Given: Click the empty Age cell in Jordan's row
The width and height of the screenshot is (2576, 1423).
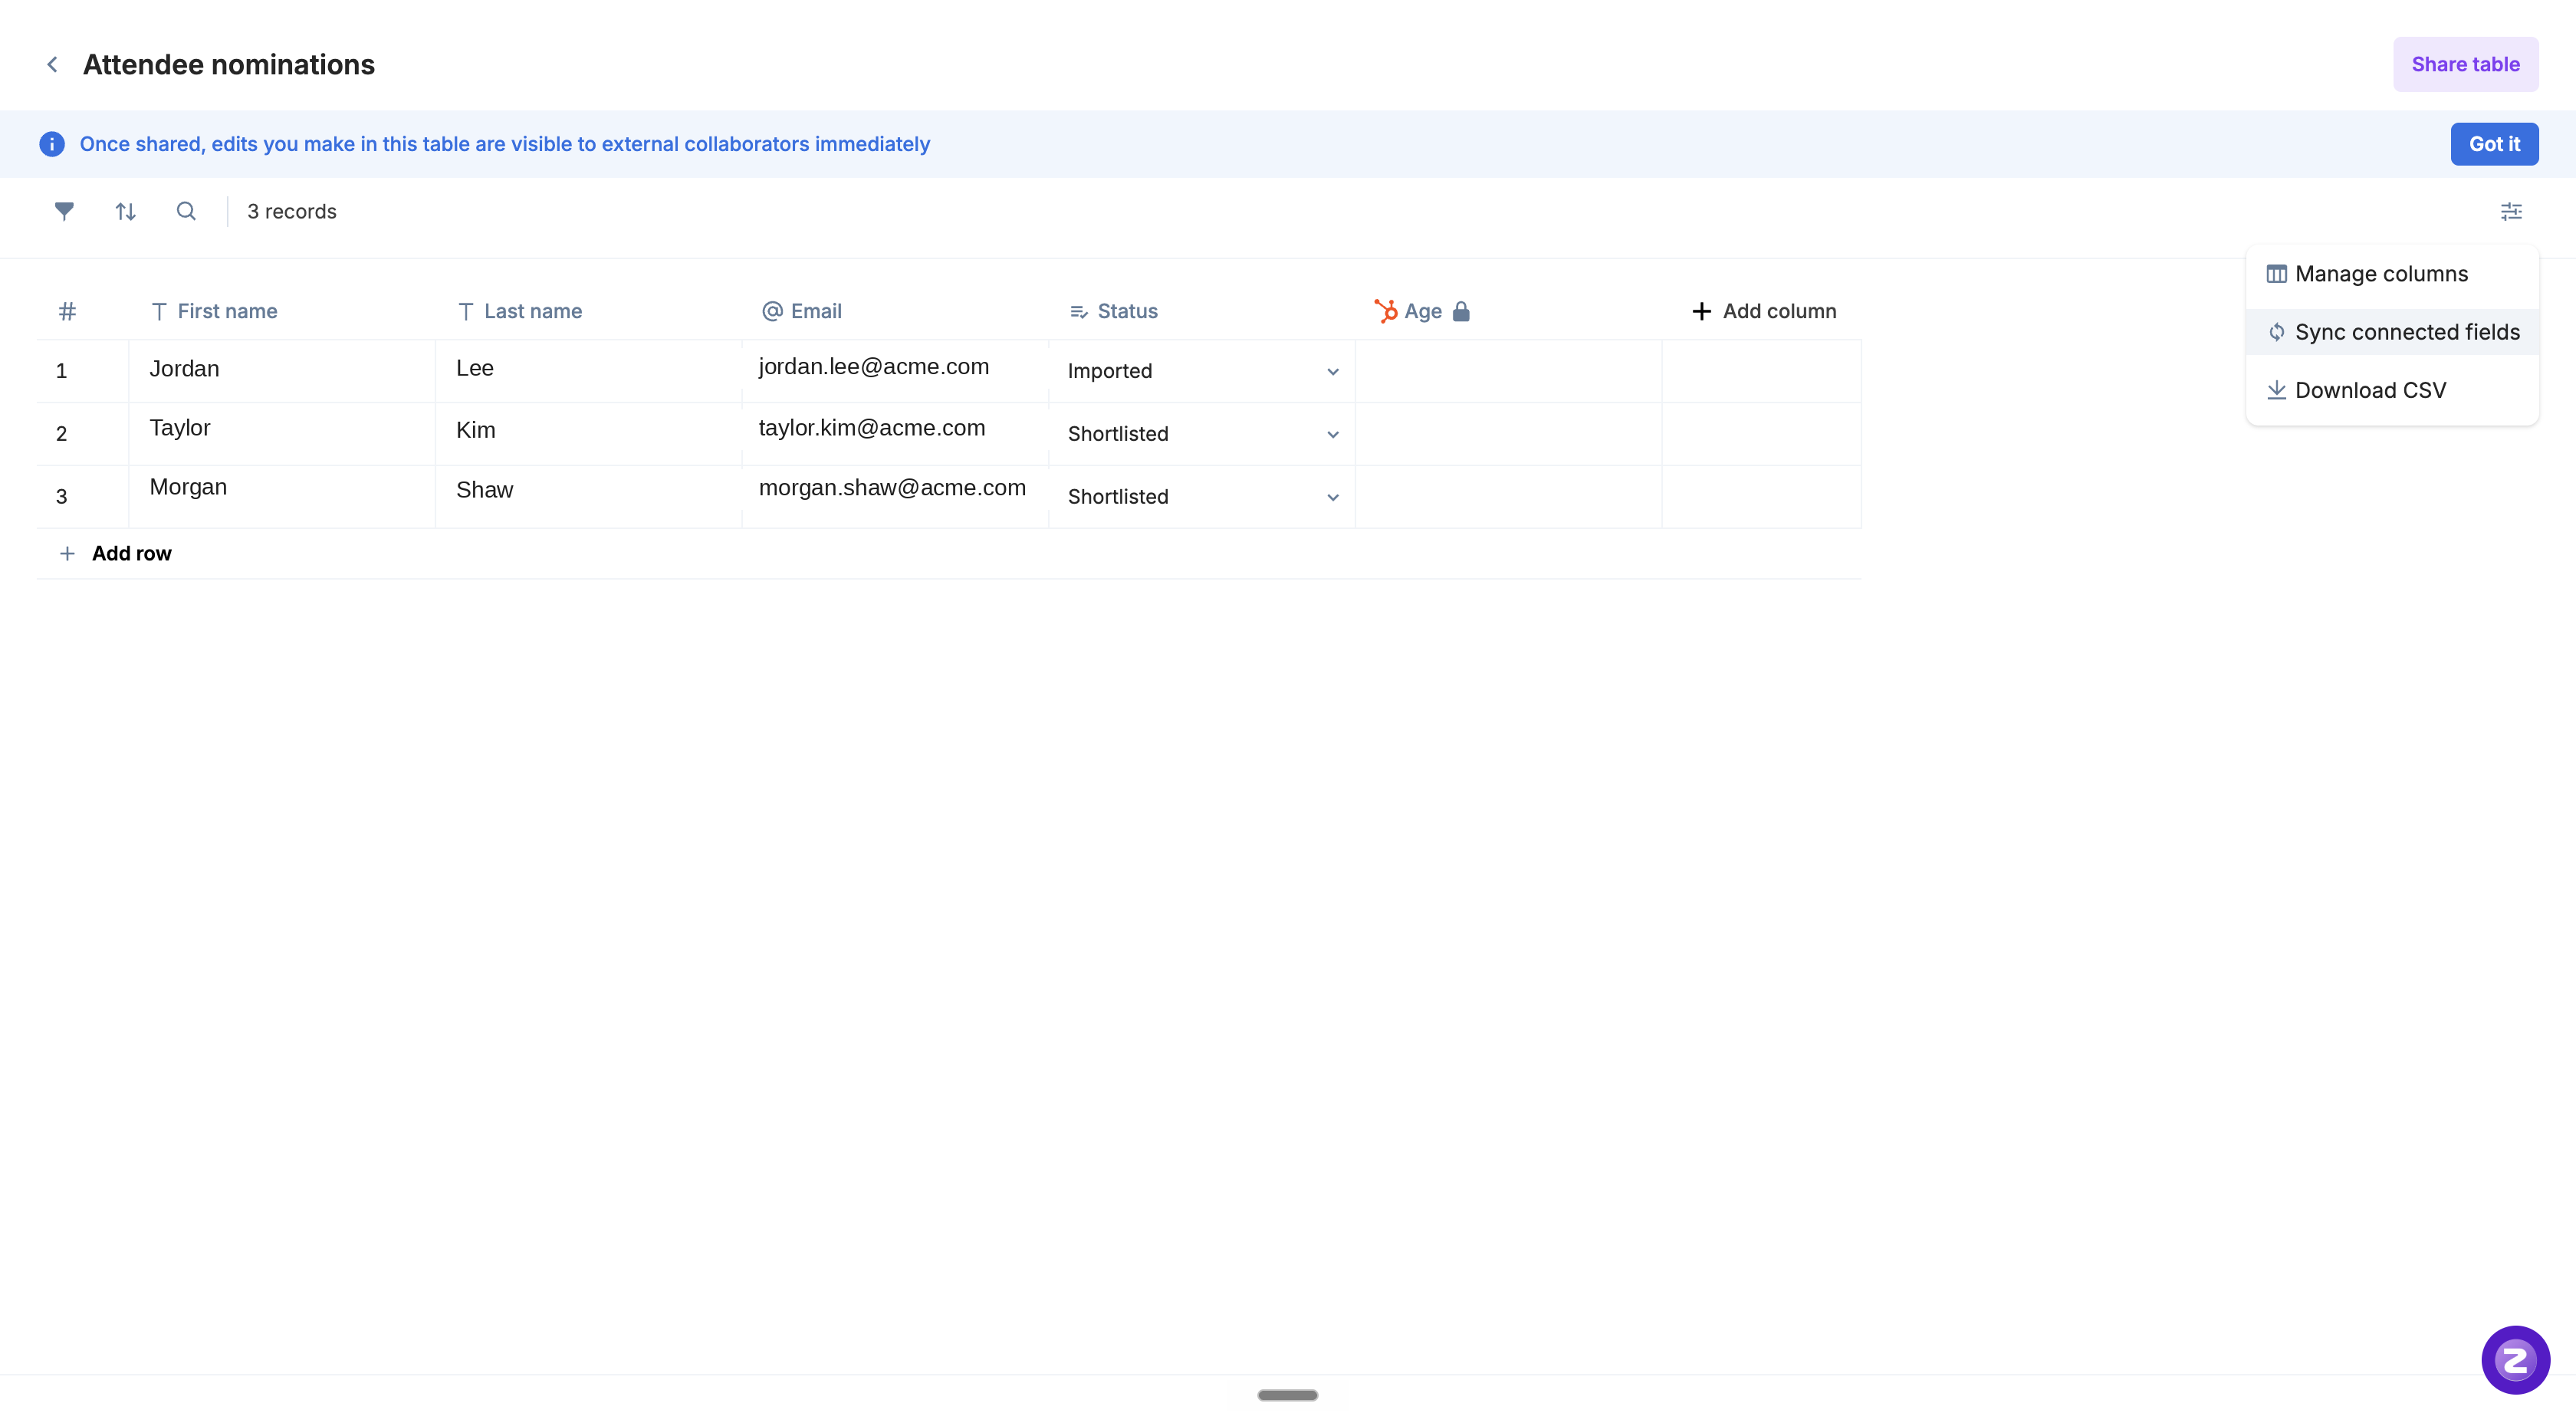Looking at the screenshot, I should [x=1508, y=371].
